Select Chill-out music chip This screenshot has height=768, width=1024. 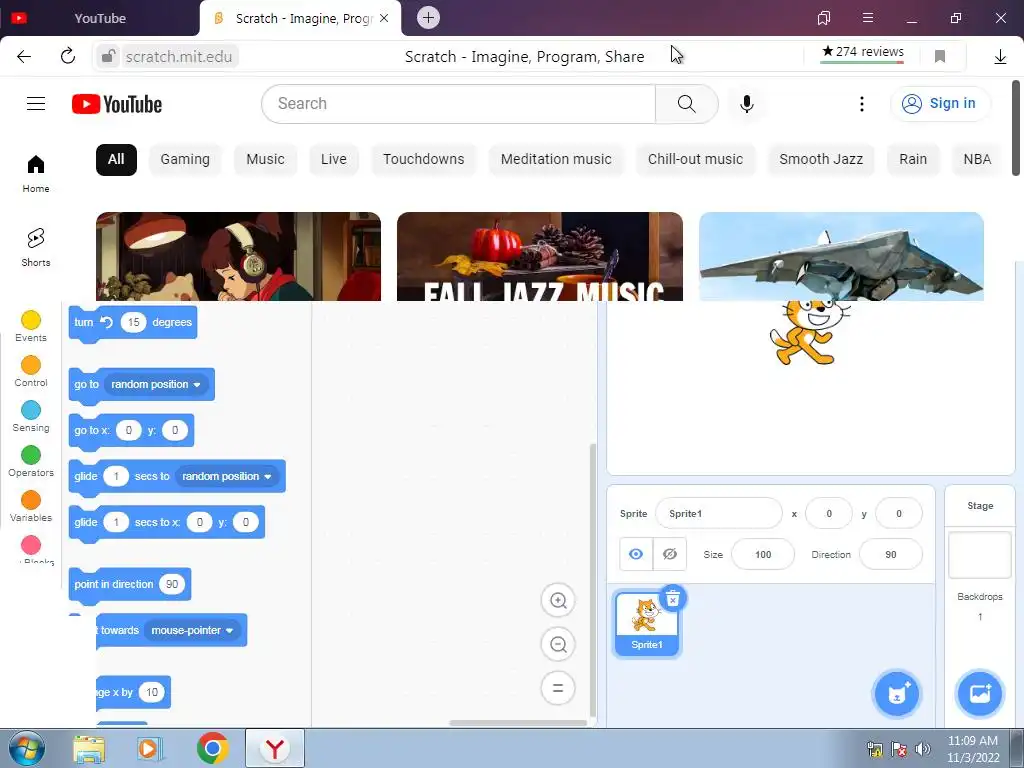[696, 159]
